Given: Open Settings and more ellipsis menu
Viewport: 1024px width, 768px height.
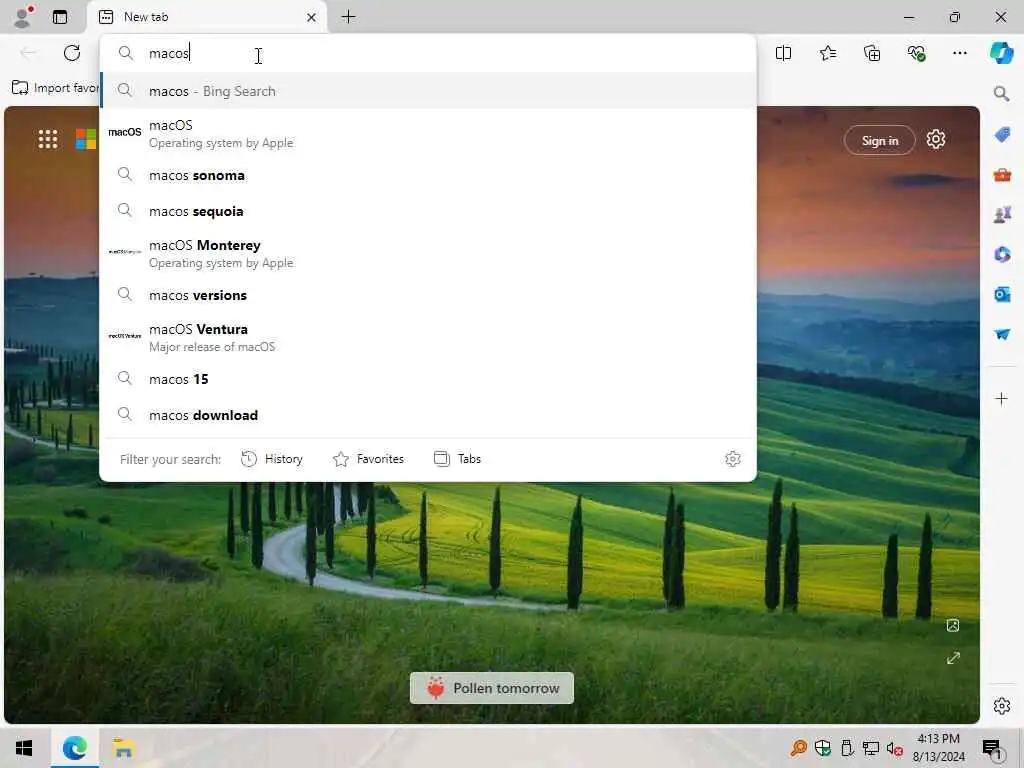Looking at the screenshot, I should (959, 53).
